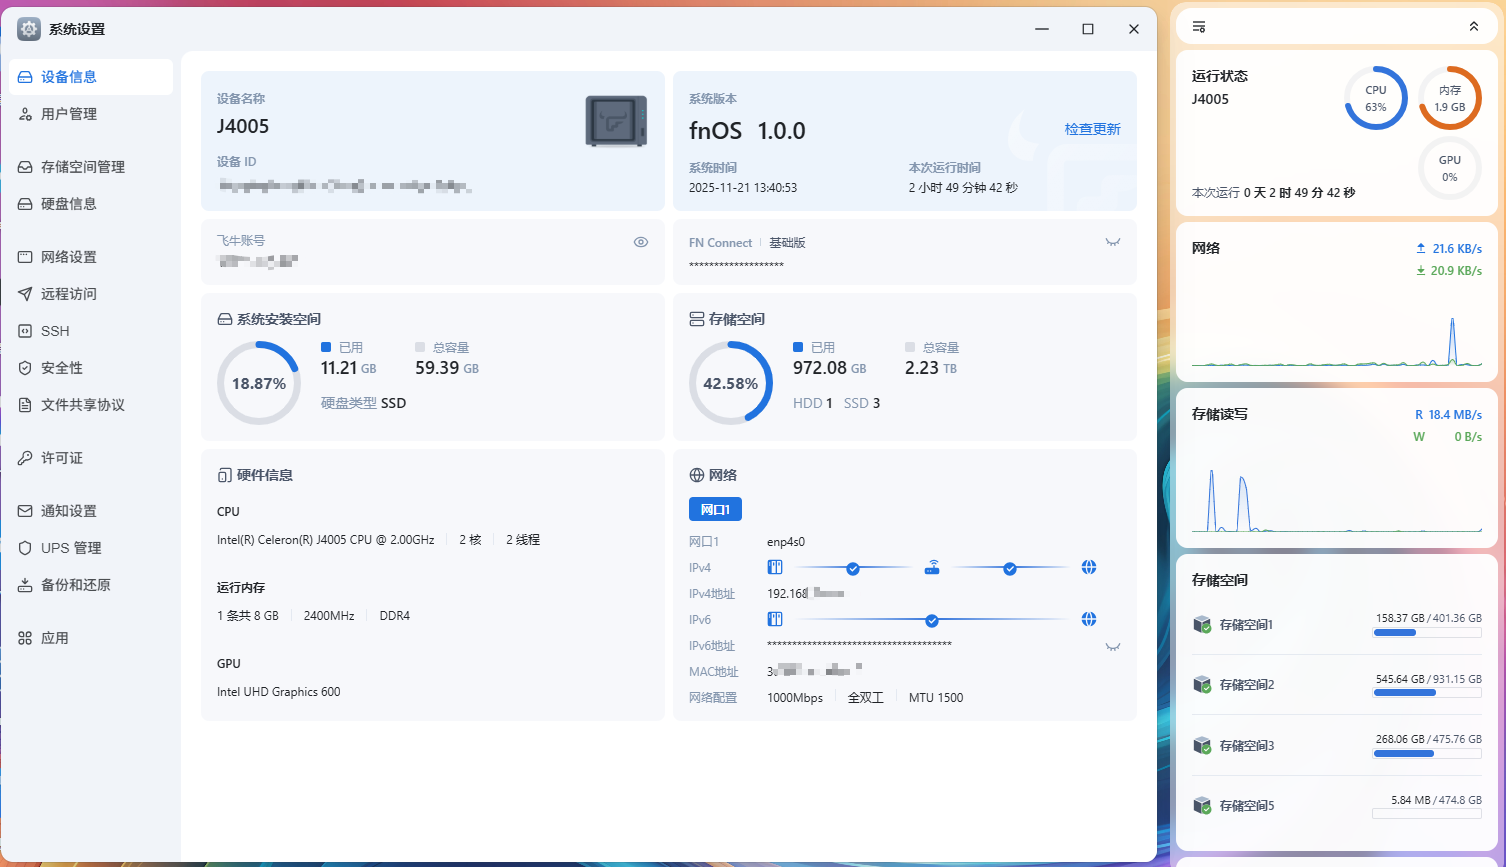Image resolution: width=1506 pixels, height=867 pixels.
Task: Click the 检查更新 link
Action: pyautogui.click(x=1092, y=129)
